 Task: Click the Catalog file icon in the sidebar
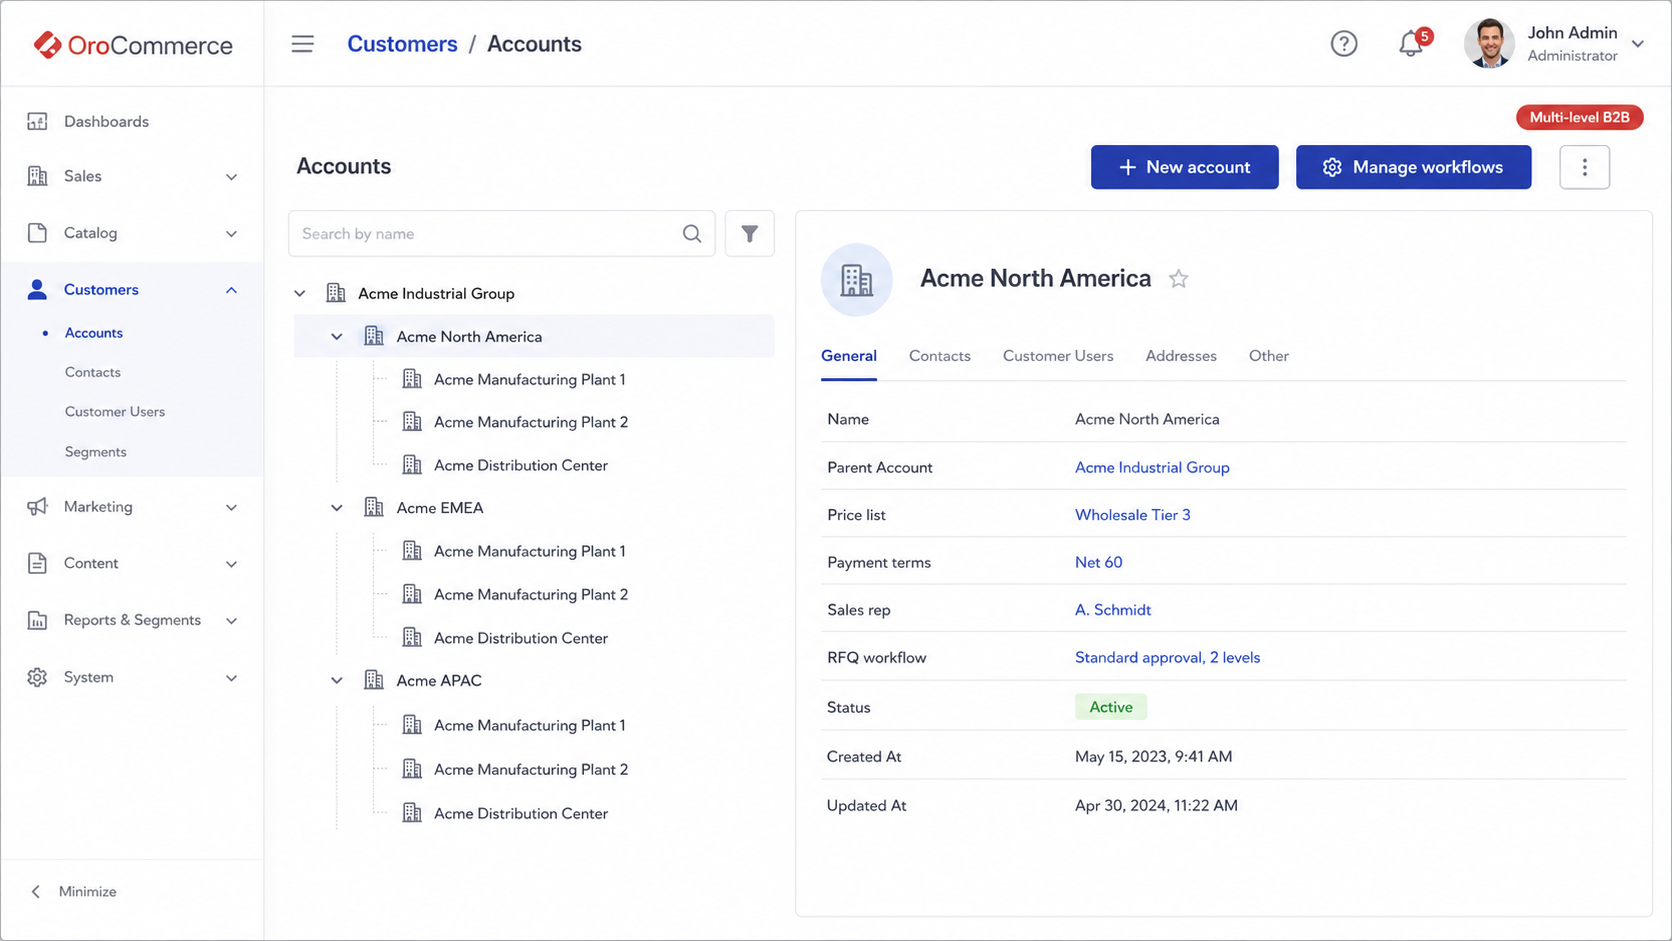(37, 233)
